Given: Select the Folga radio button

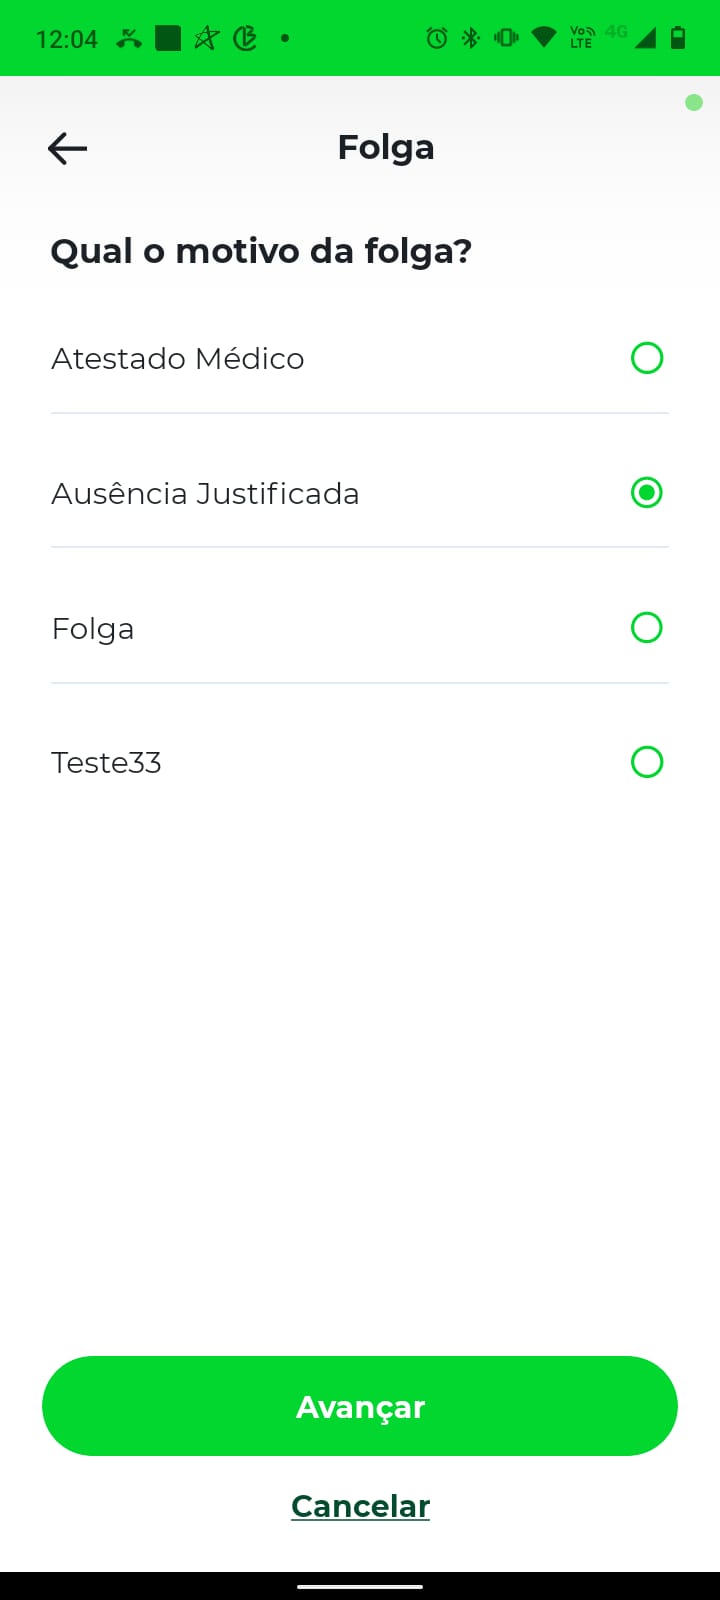Looking at the screenshot, I should 647,628.
